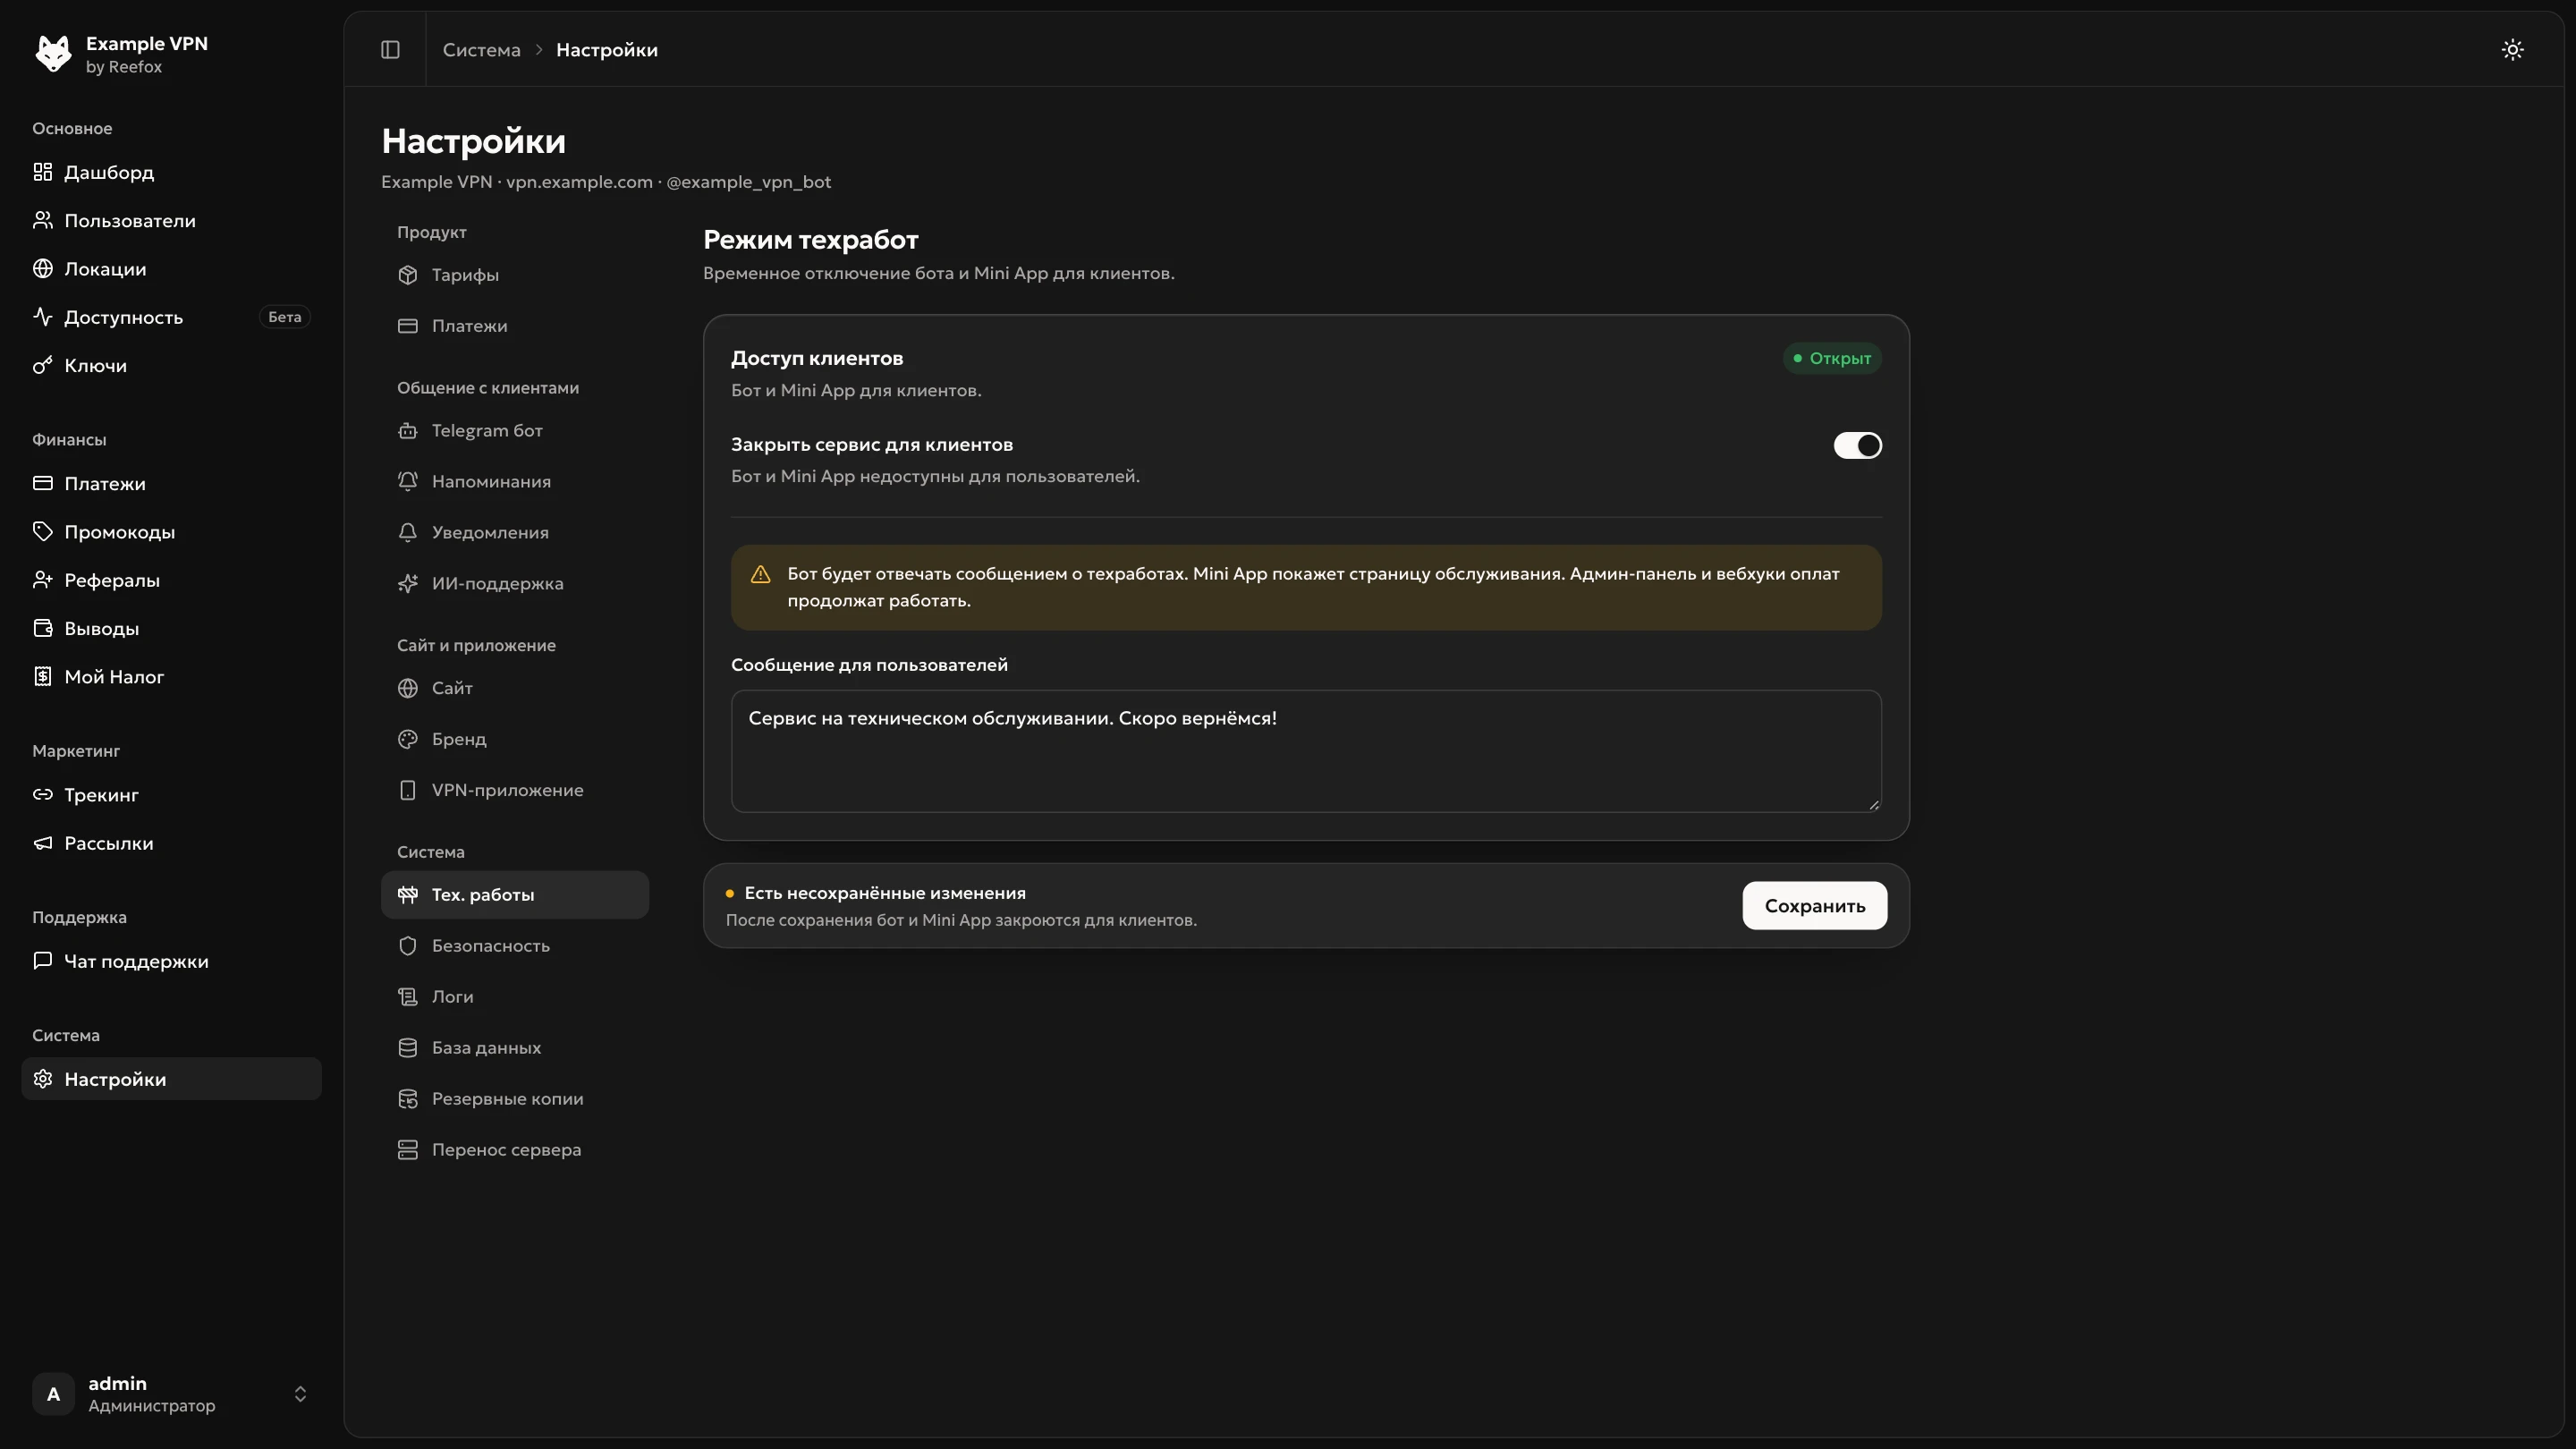Click the Настройки breadcrumb item
The height and width of the screenshot is (1449, 2576).
pos(606,50)
